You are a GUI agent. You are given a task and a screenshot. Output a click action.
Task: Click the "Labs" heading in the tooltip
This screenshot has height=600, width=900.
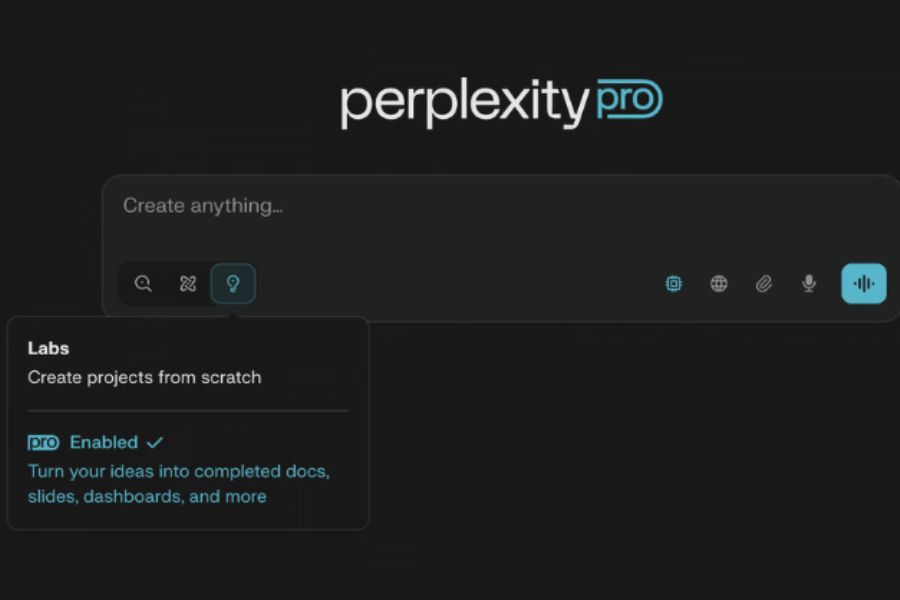(48, 349)
